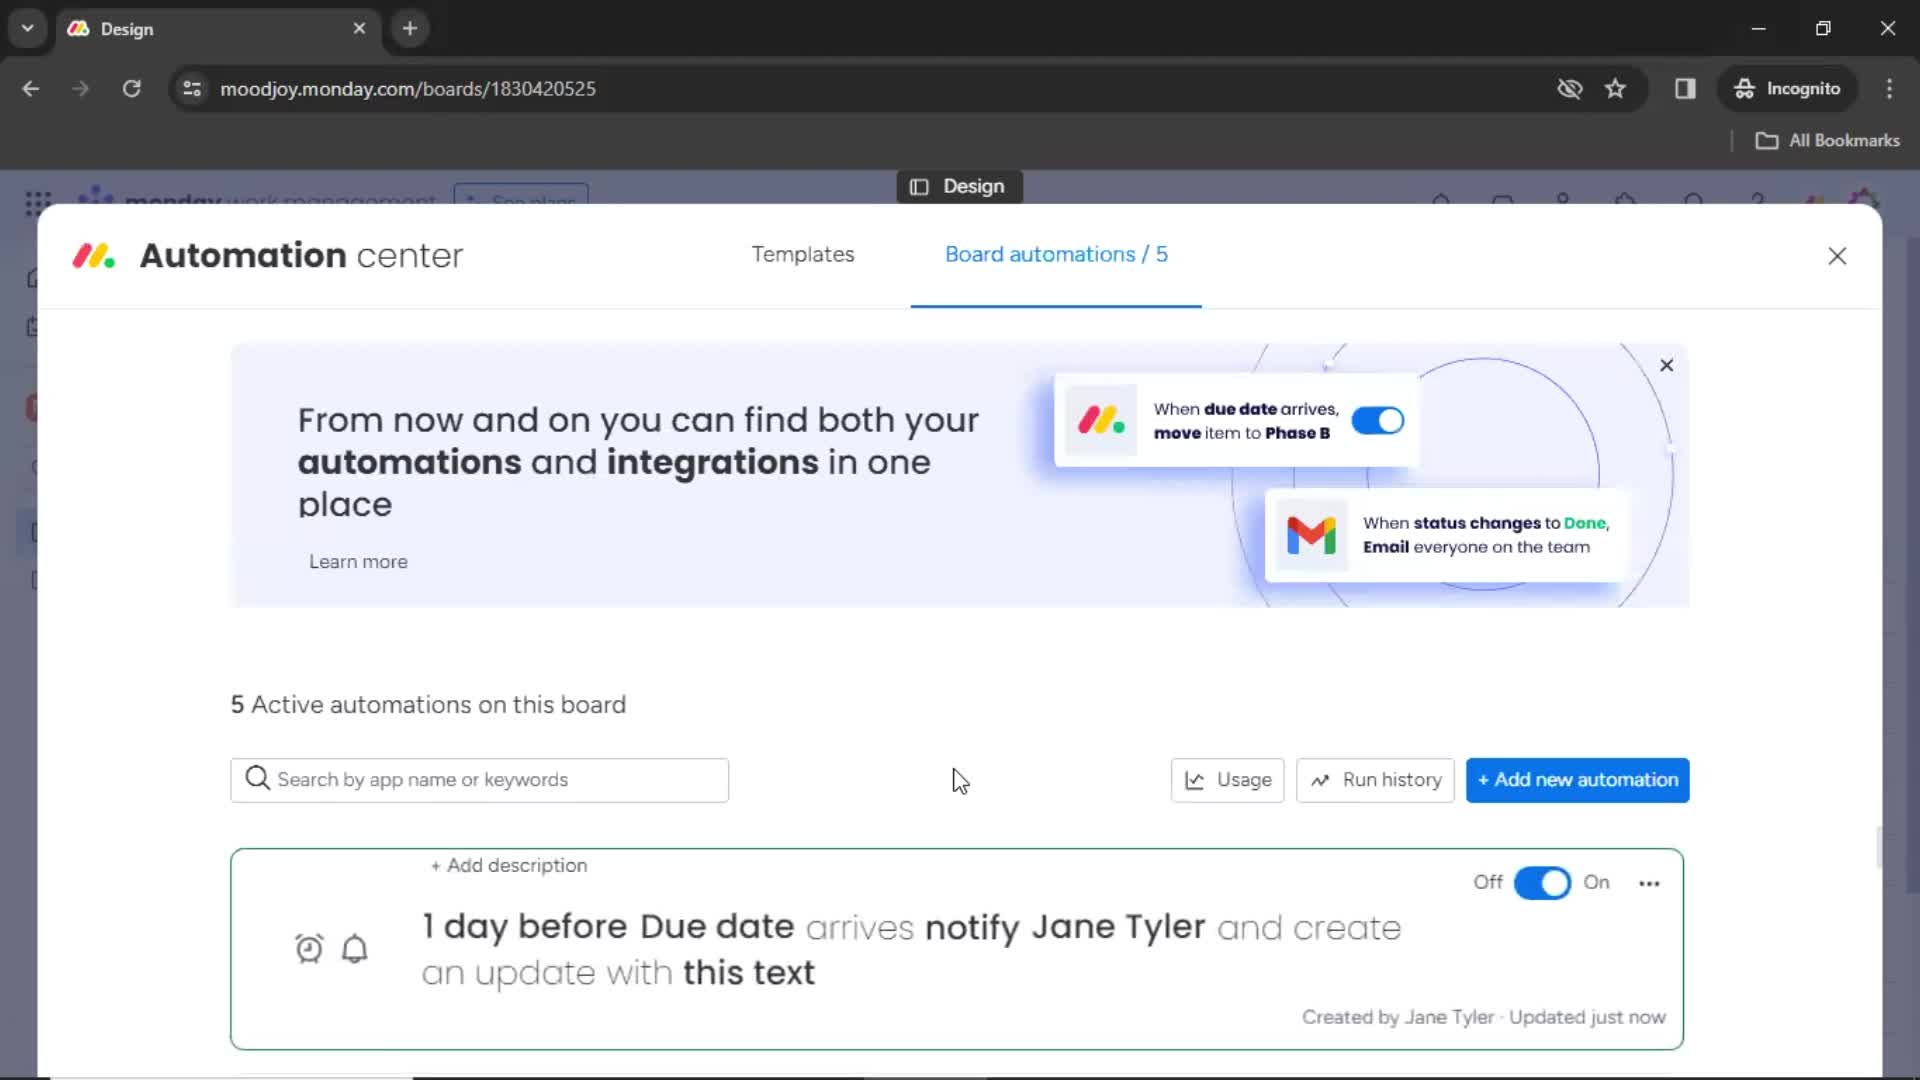Toggle the due date automation in banner preview
This screenshot has height=1080, width=1920.
(x=1377, y=419)
